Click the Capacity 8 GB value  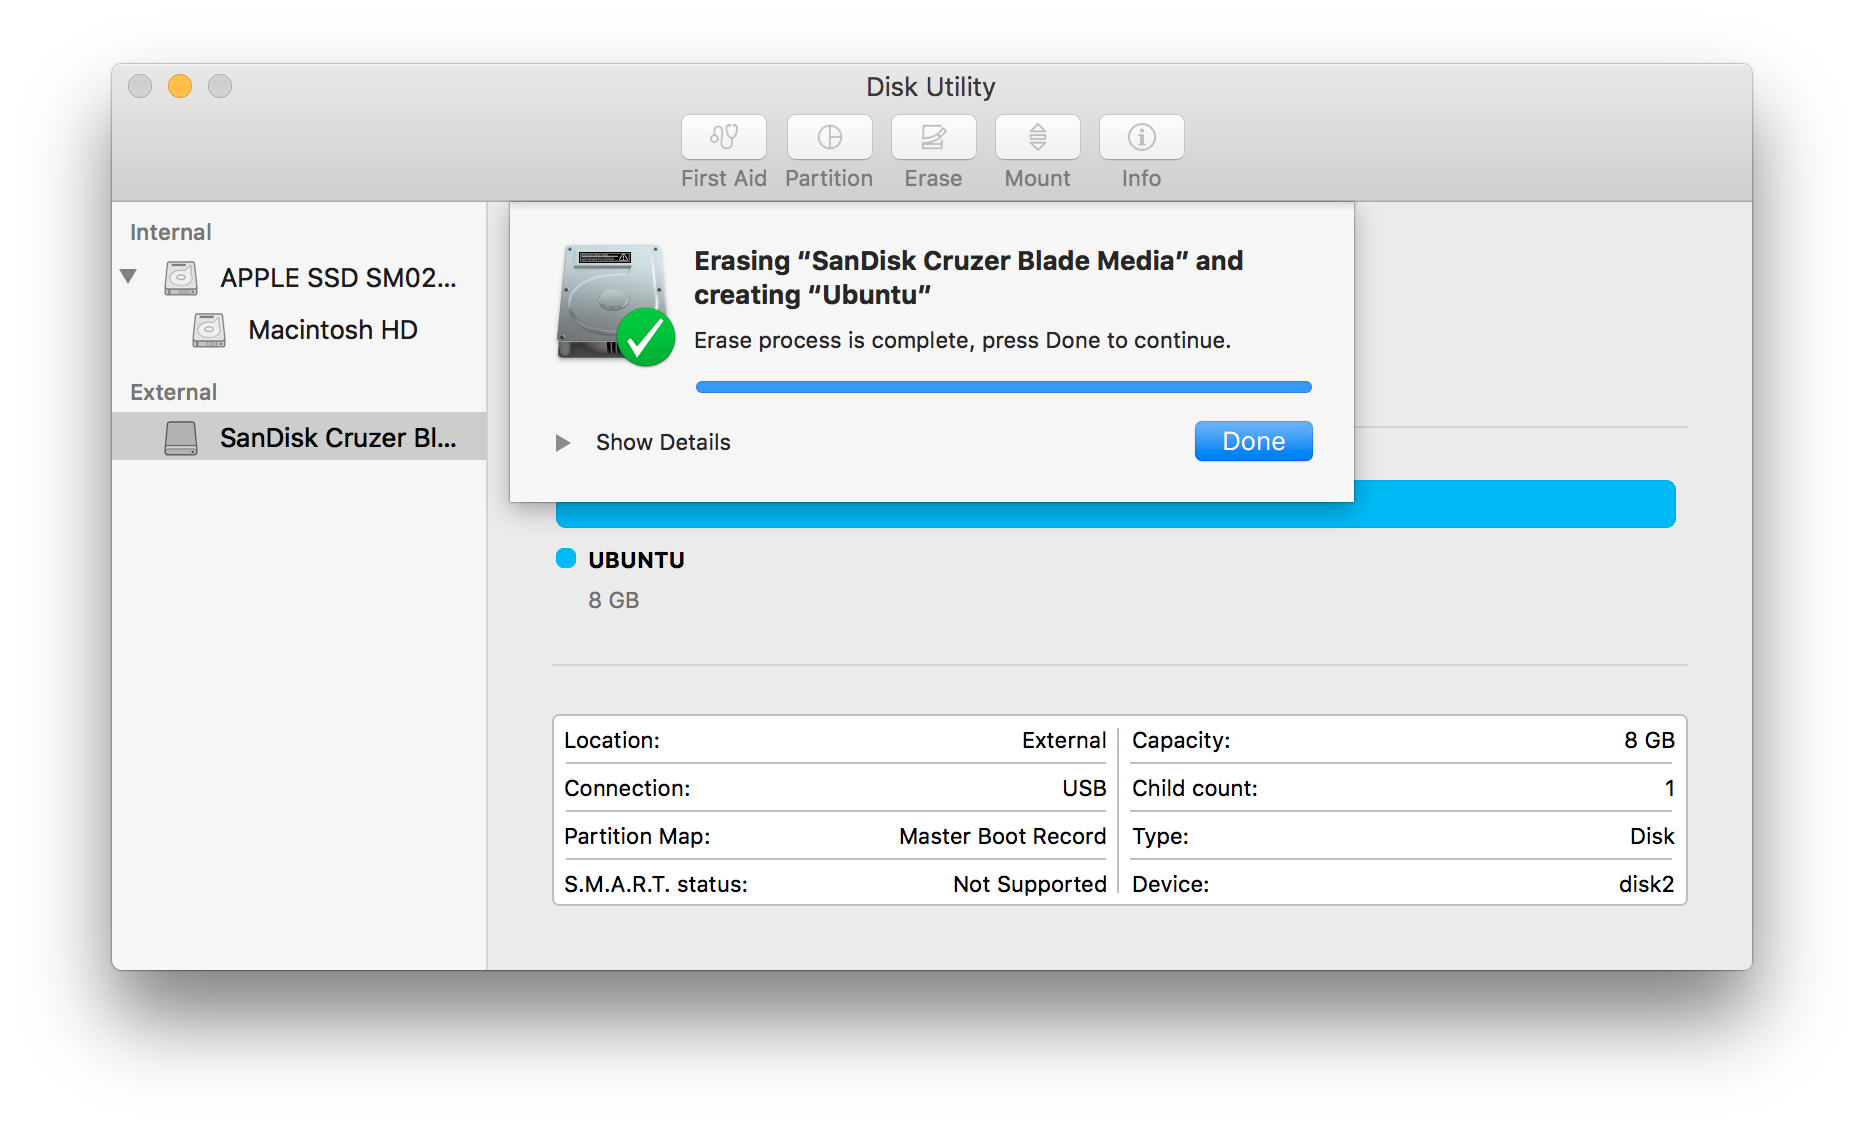click(x=1649, y=740)
